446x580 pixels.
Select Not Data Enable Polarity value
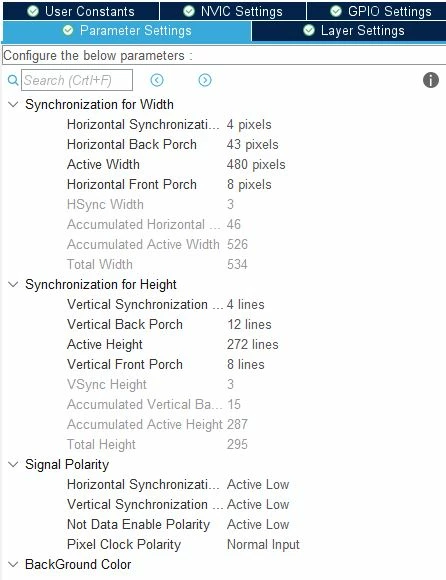(258, 525)
